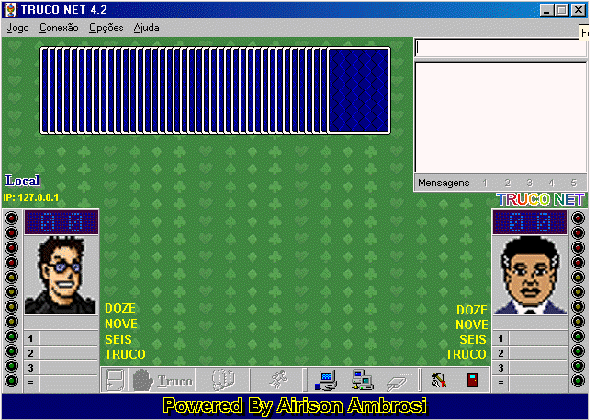Click the red door exit icon

473,380
